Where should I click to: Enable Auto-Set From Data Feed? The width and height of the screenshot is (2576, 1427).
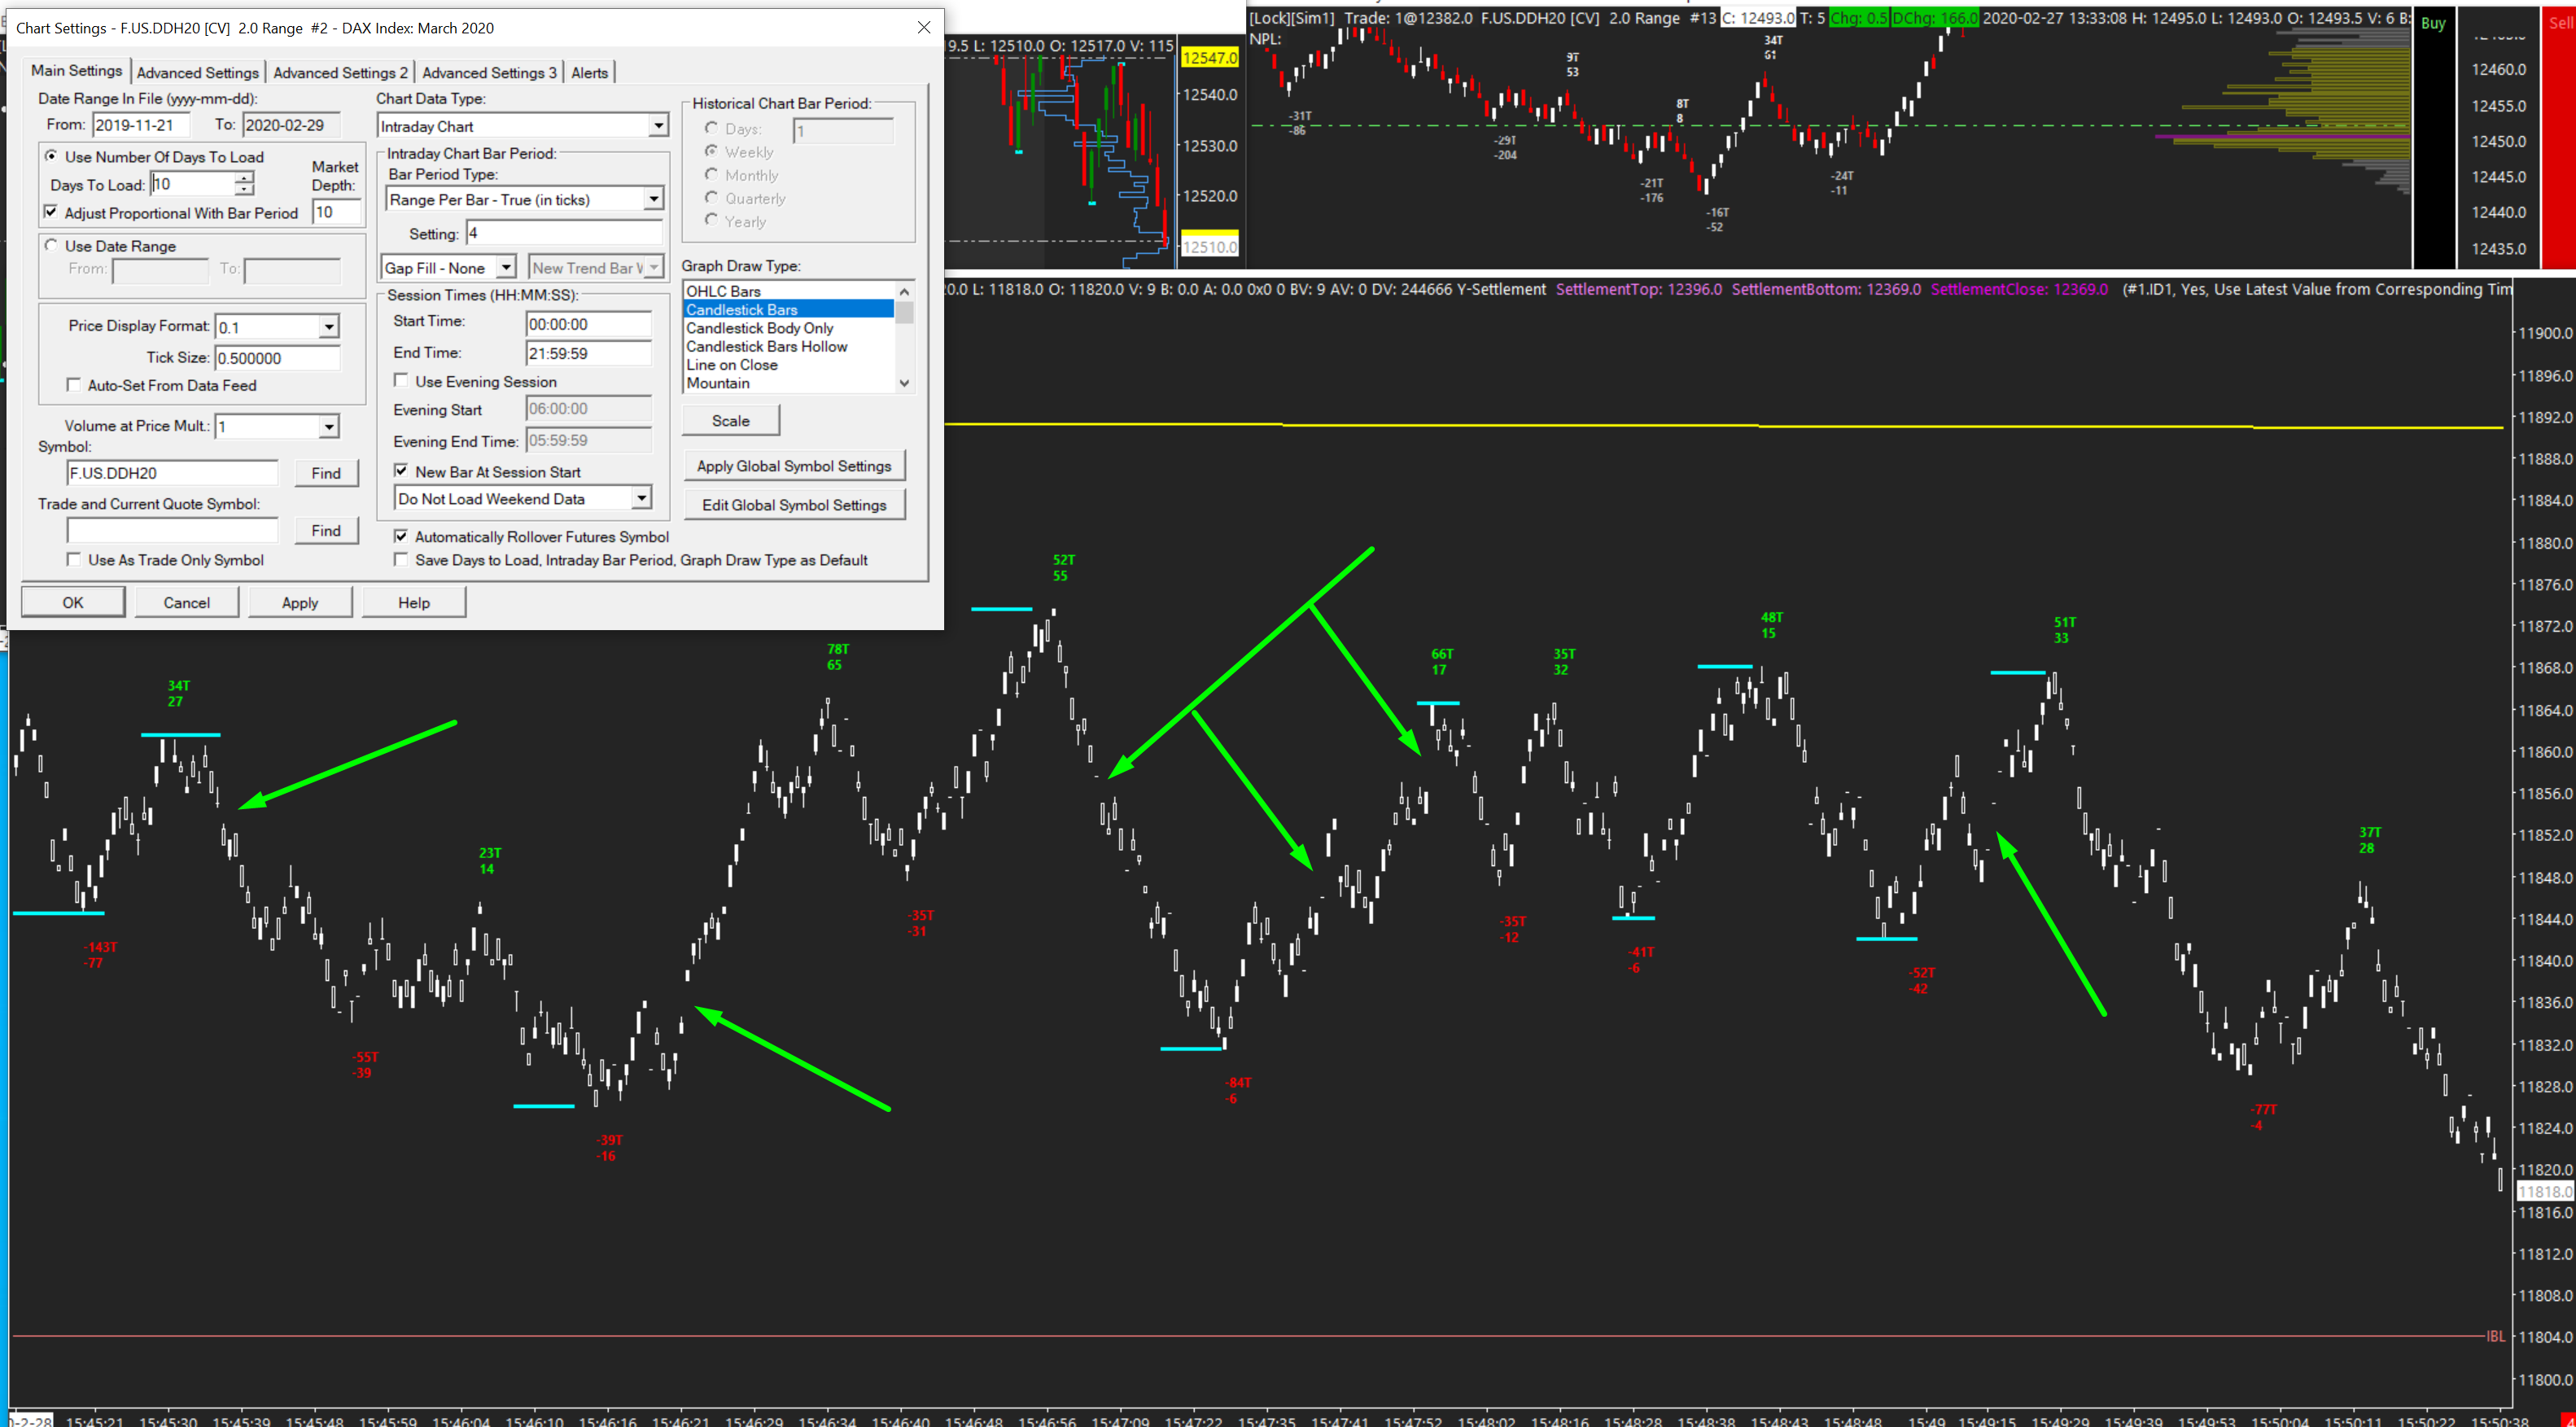coord(74,385)
